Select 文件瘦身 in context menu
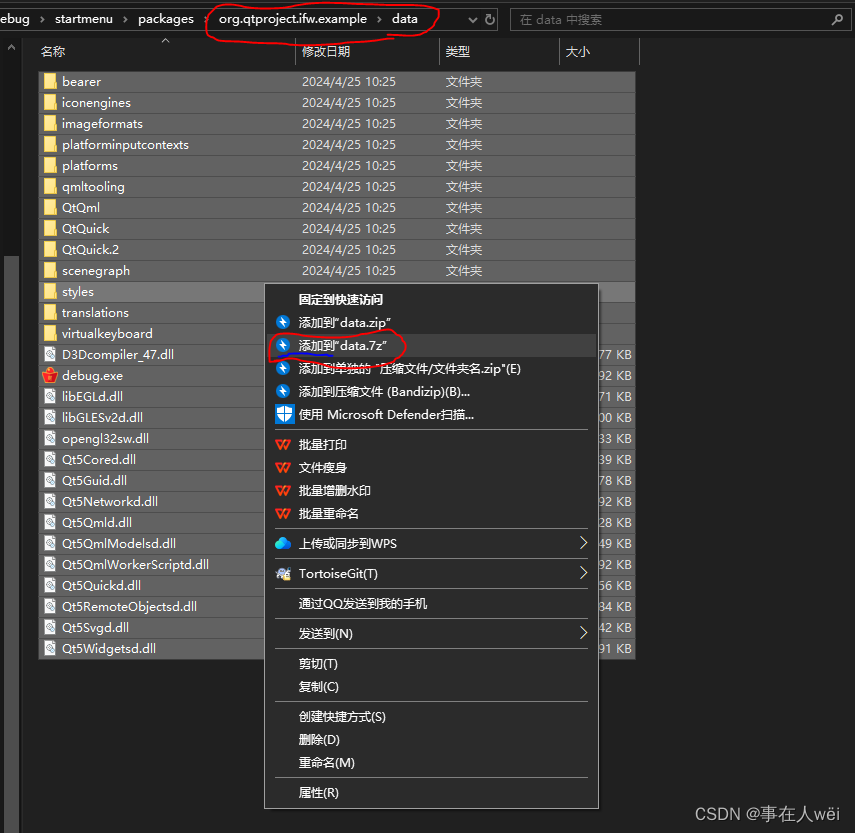Screen dimensions: 855x833 [x=431, y=468]
